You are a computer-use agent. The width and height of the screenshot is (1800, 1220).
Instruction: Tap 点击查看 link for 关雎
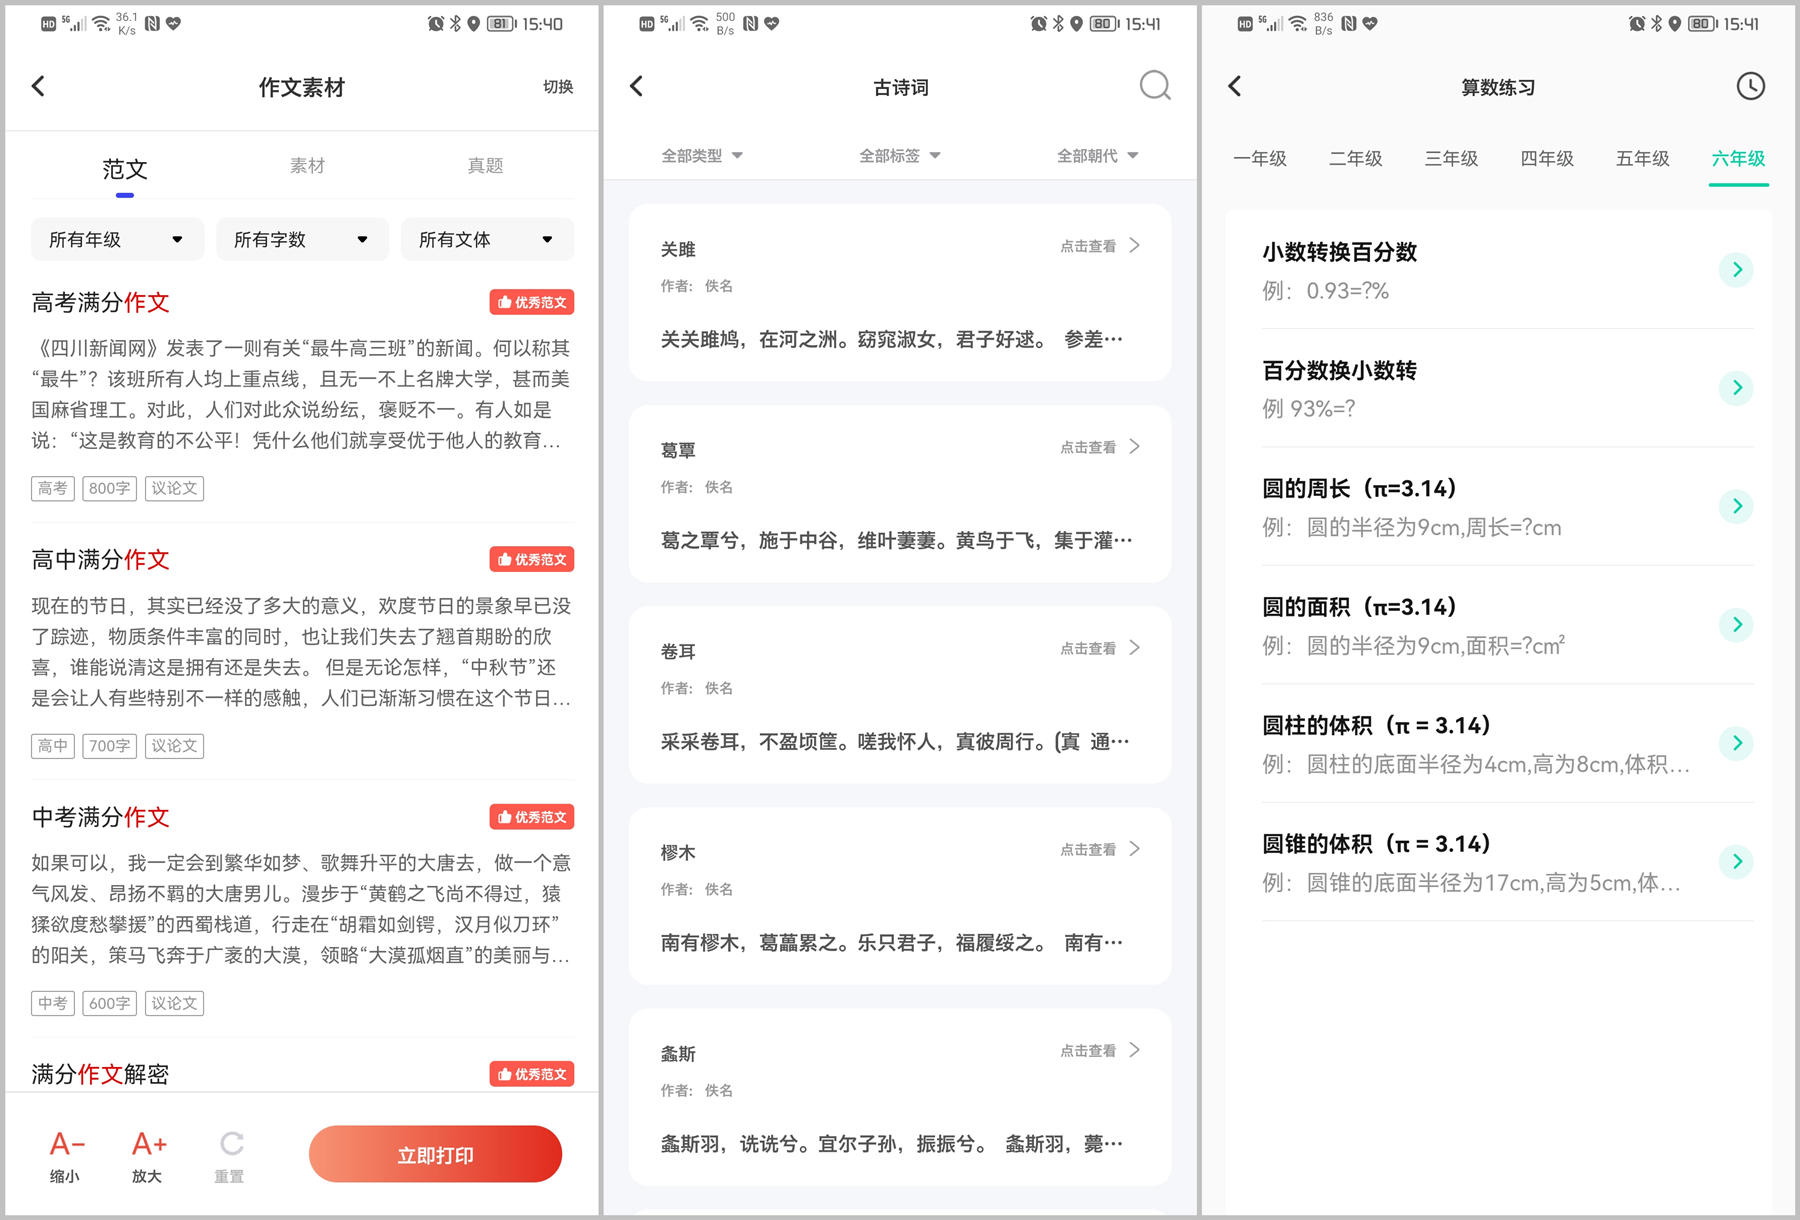(1088, 246)
